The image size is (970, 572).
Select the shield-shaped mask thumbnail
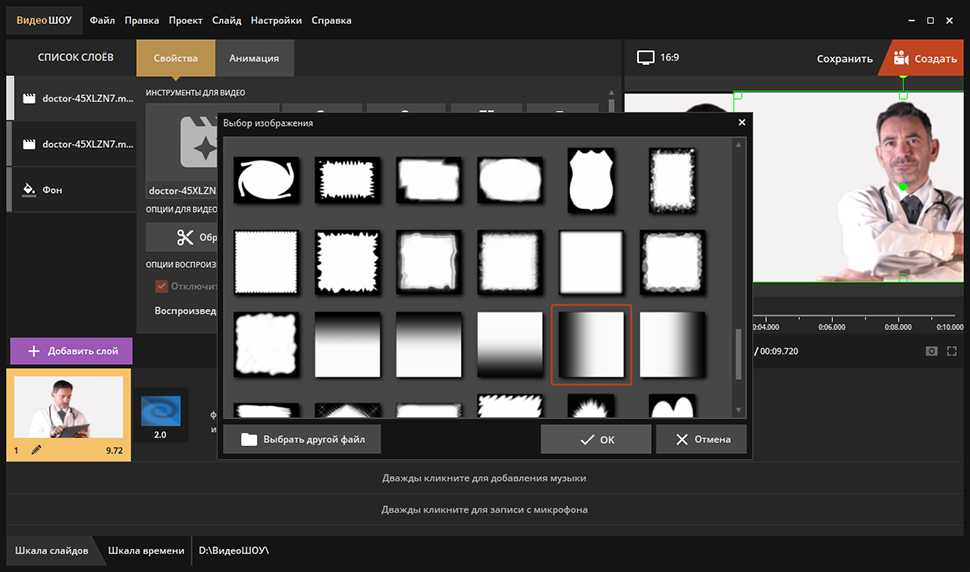pos(590,180)
